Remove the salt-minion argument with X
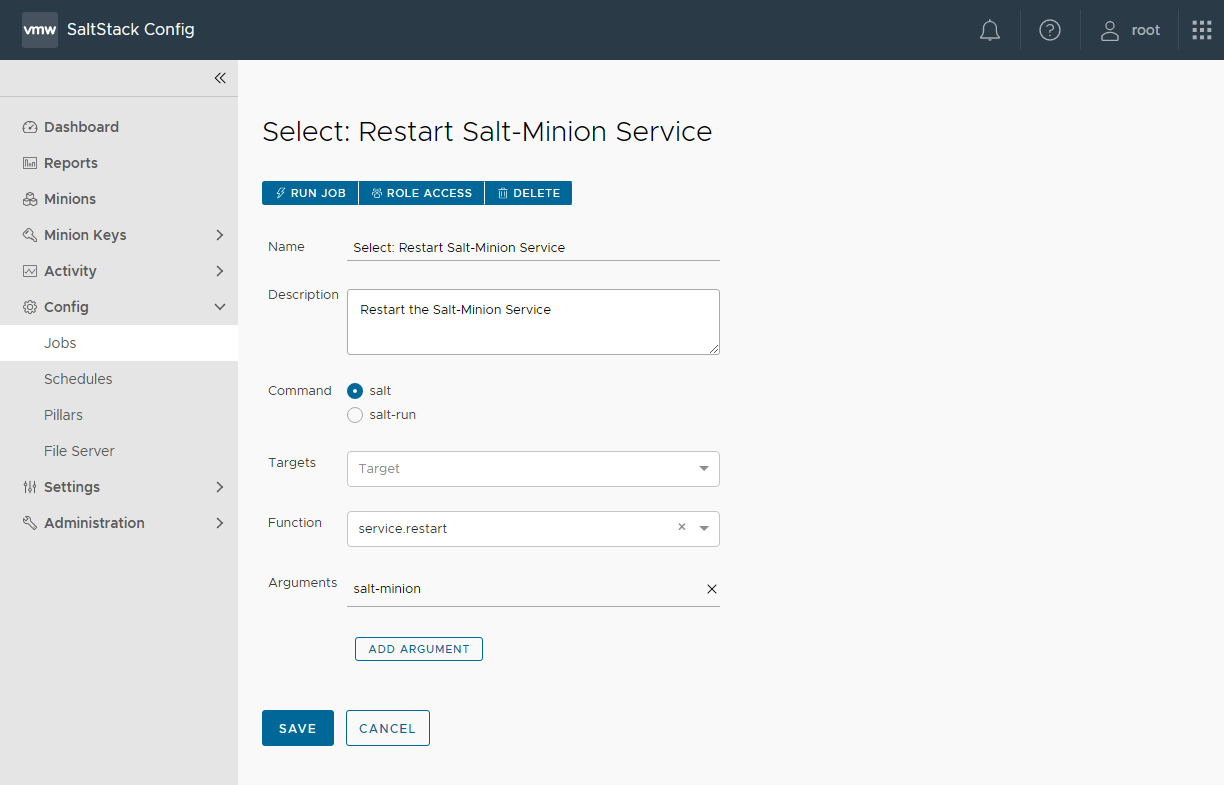 click(712, 589)
